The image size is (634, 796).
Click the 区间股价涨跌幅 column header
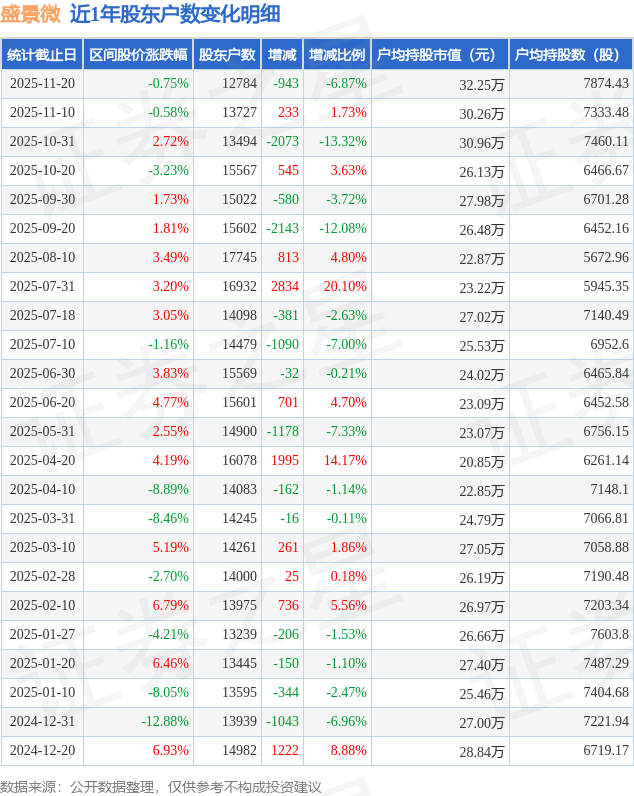(137, 55)
